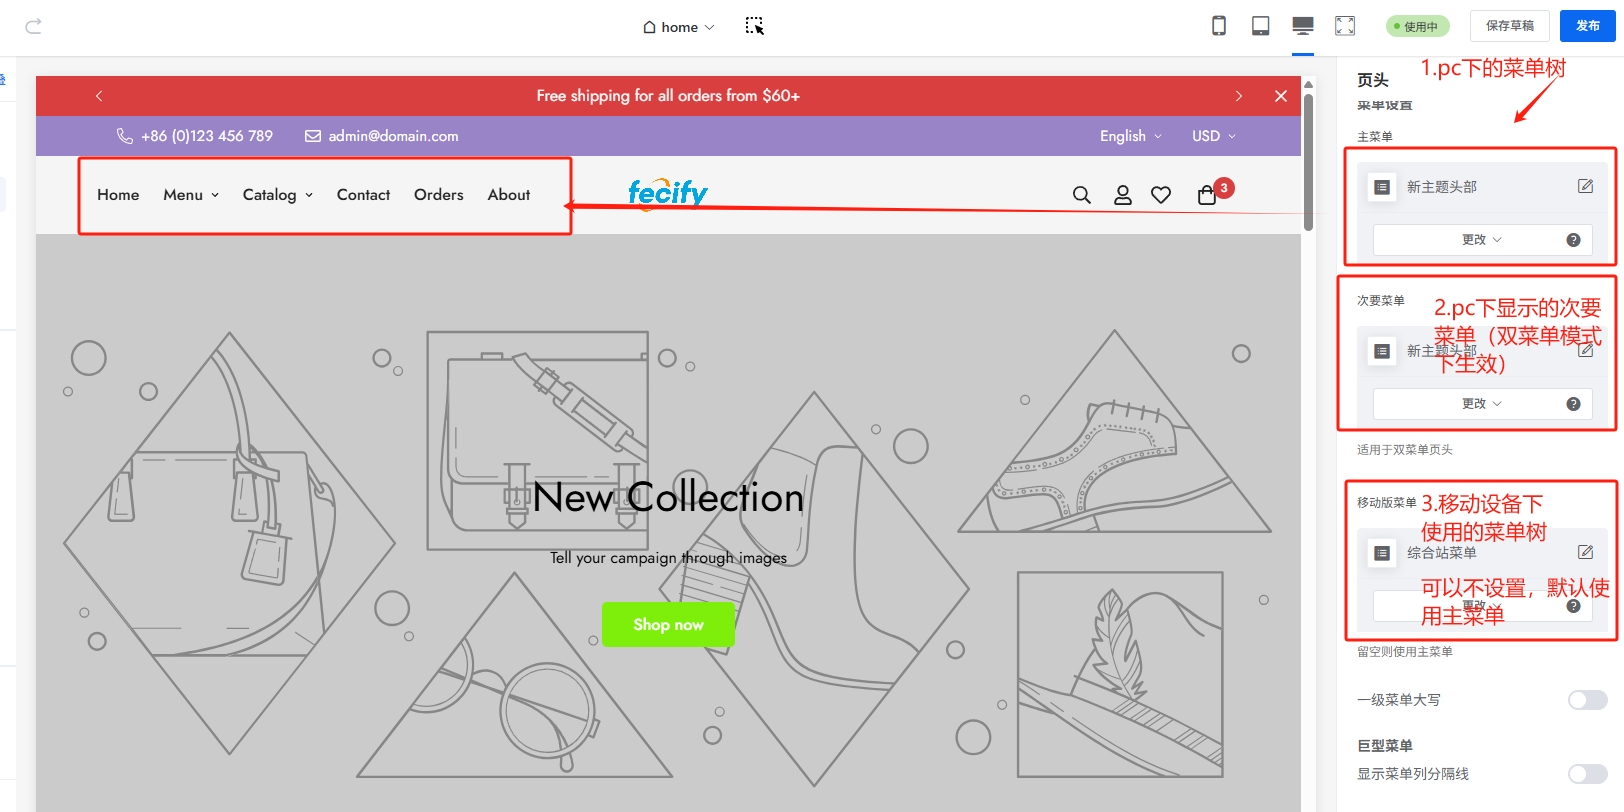Go to the Contact menu item

[x=363, y=195]
